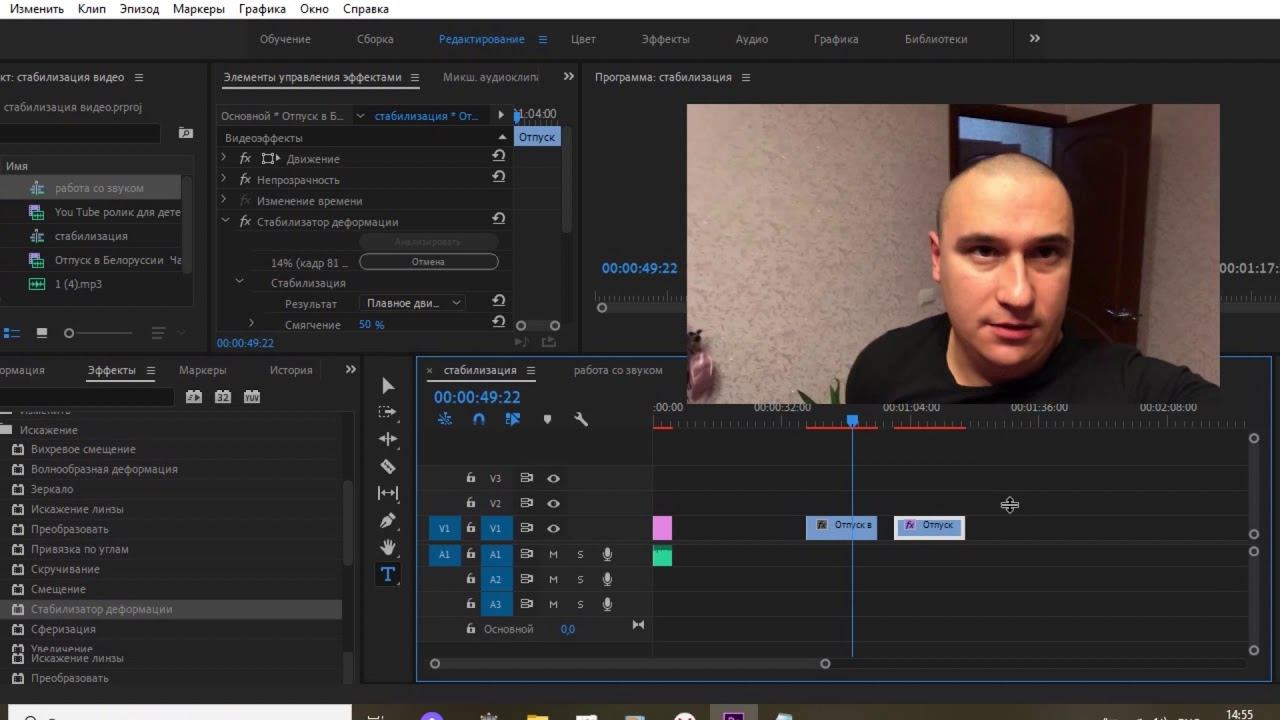Open the Effect Controls panel menu

(x=415, y=78)
